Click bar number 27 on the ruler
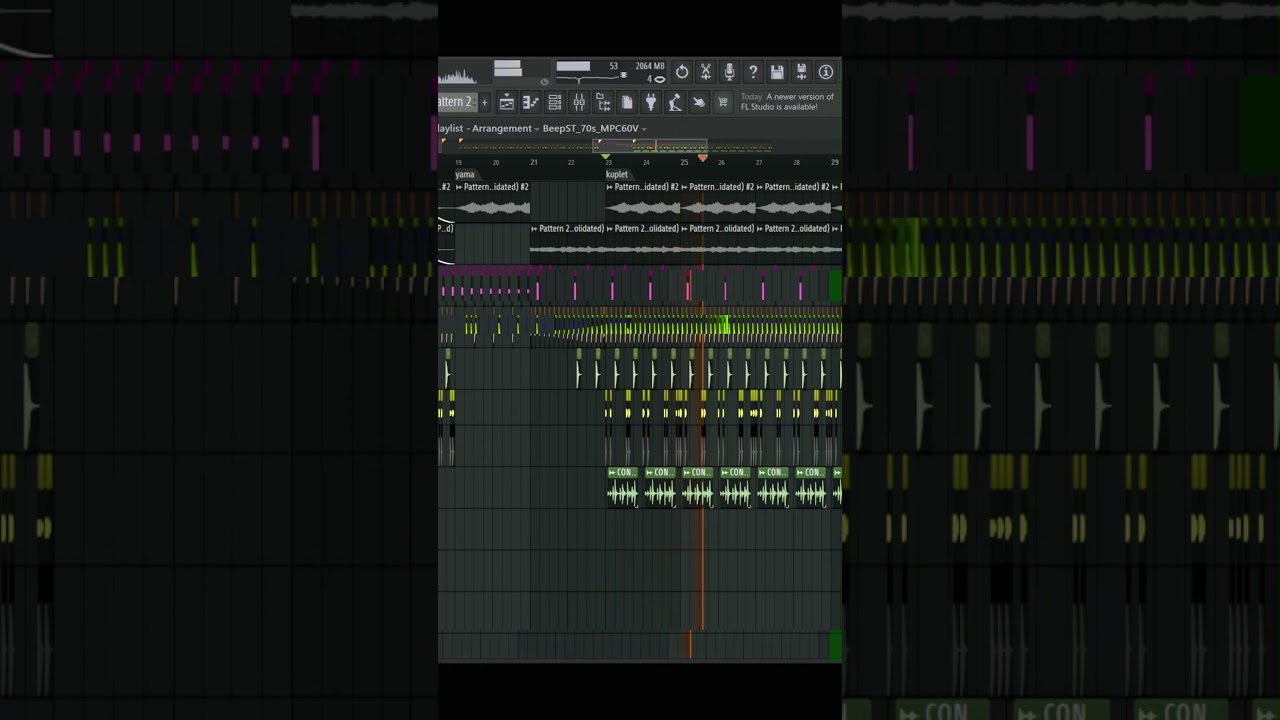This screenshot has height=720, width=1280. tap(759, 162)
